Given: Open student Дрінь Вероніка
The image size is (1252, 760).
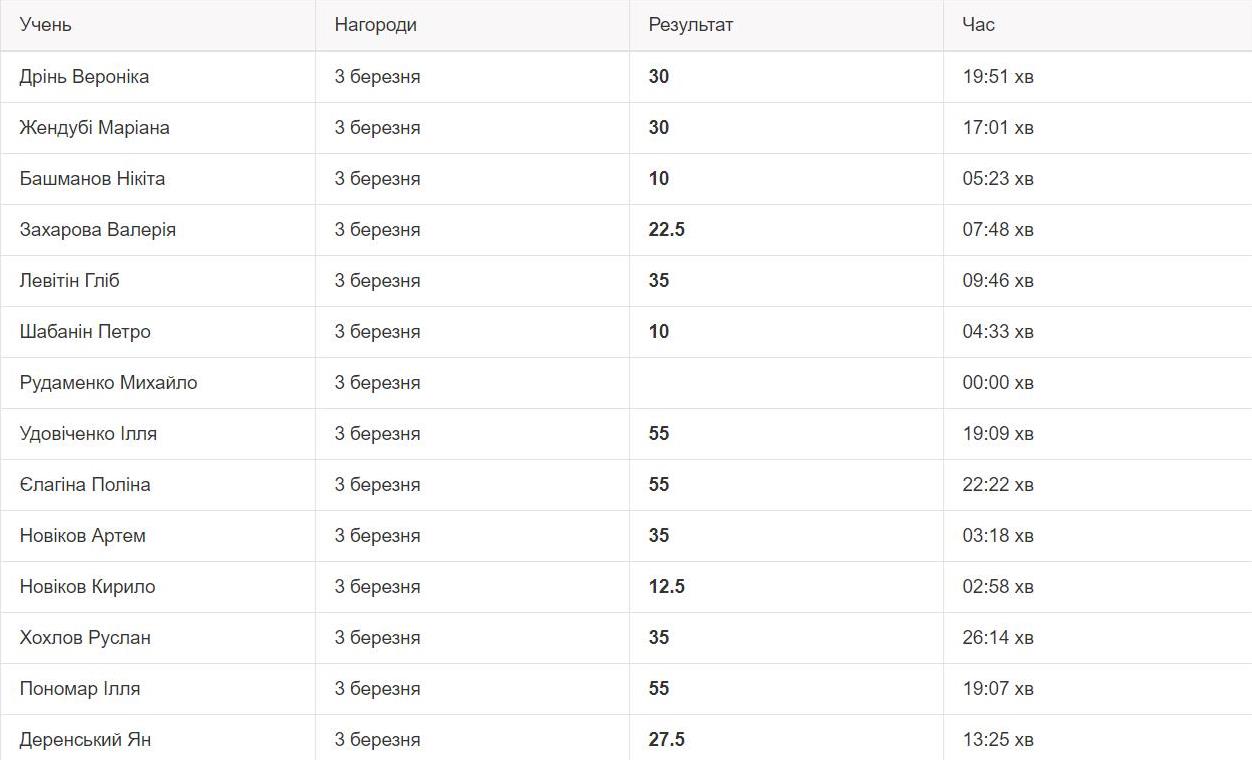Looking at the screenshot, I should [x=84, y=77].
